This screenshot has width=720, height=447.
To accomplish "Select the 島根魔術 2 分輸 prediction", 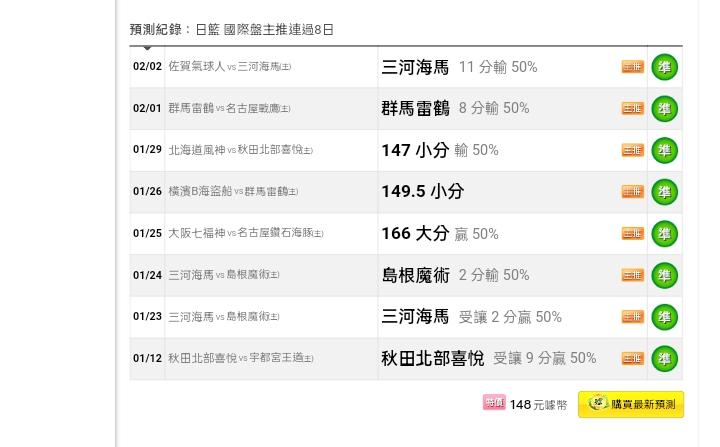I will click(456, 275).
